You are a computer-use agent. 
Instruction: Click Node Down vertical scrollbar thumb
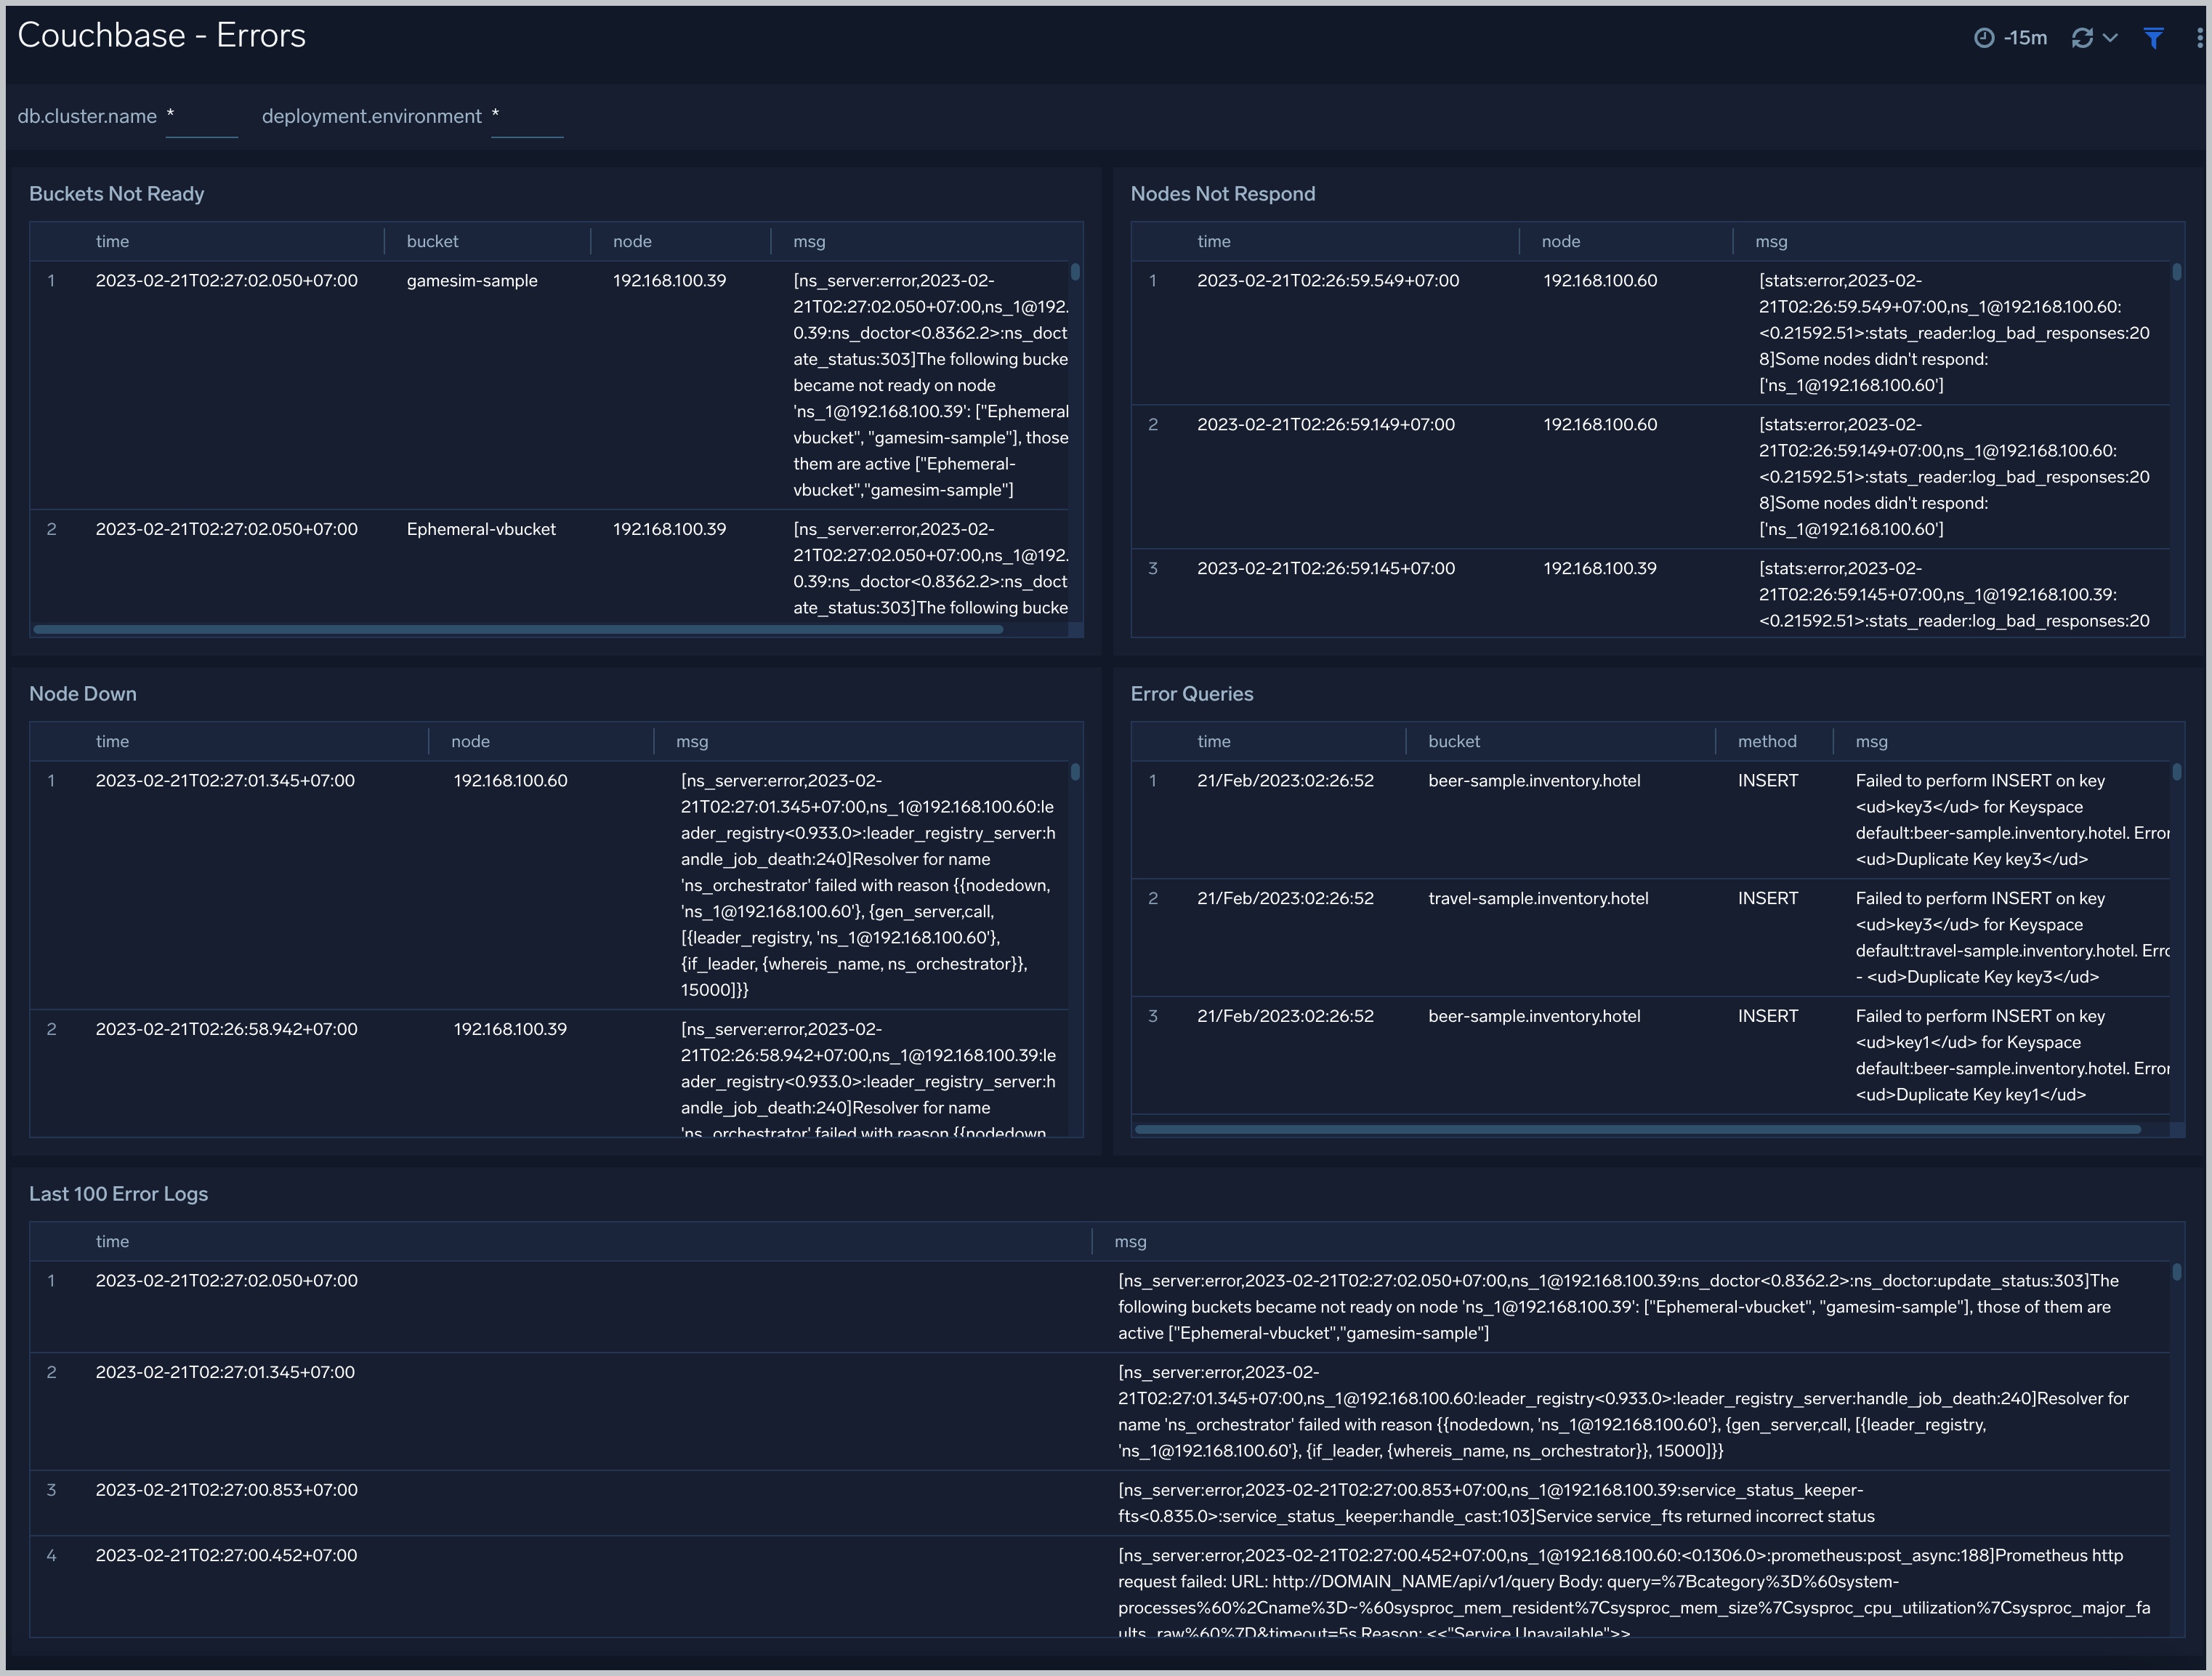click(1075, 772)
